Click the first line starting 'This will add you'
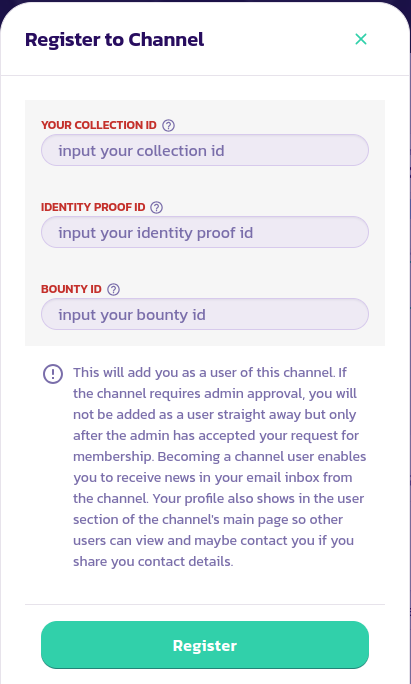This screenshot has height=684, width=411. click(210, 373)
